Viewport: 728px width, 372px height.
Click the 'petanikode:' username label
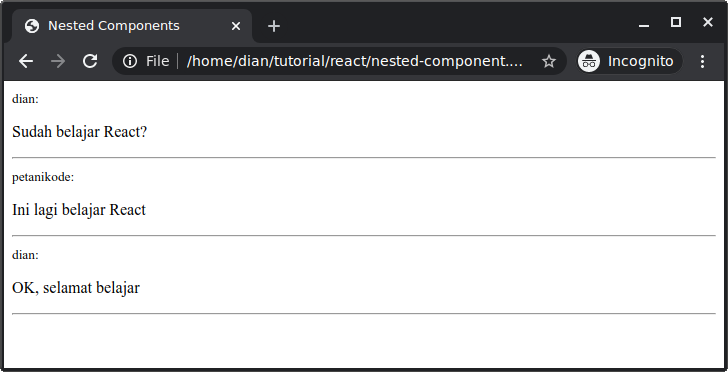click(x=43, y=177)
